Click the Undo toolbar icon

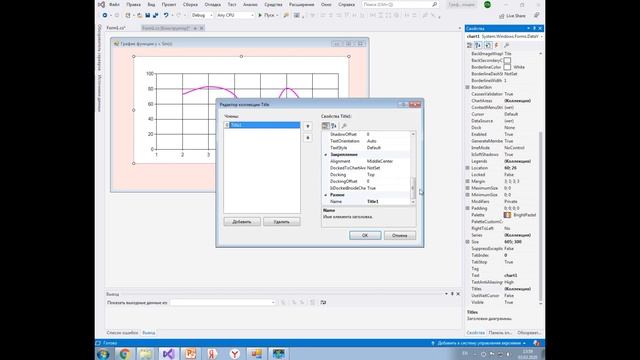click(x=166, y=15)
